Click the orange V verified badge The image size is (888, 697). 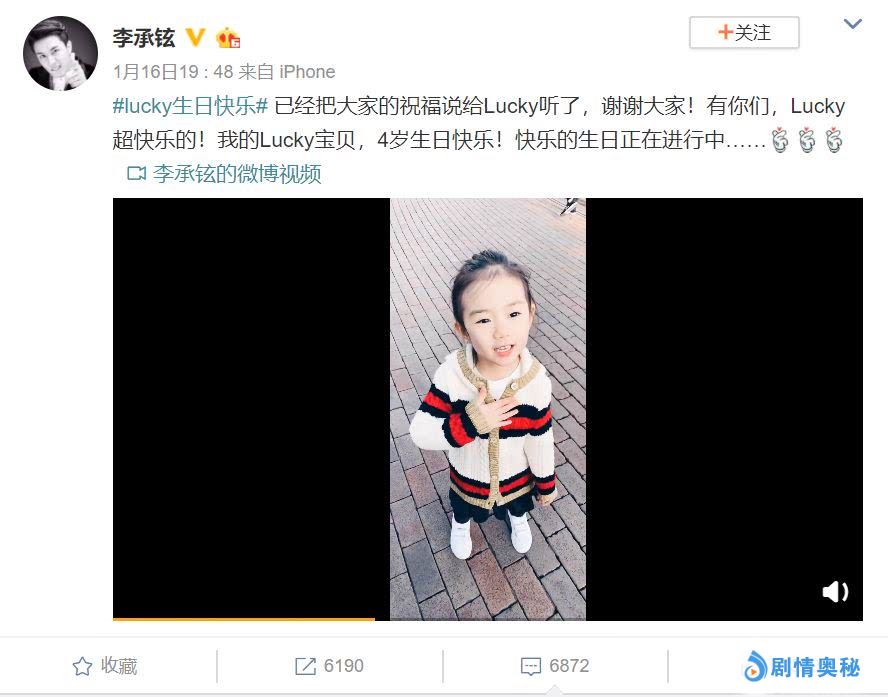[x=195, y=37]
